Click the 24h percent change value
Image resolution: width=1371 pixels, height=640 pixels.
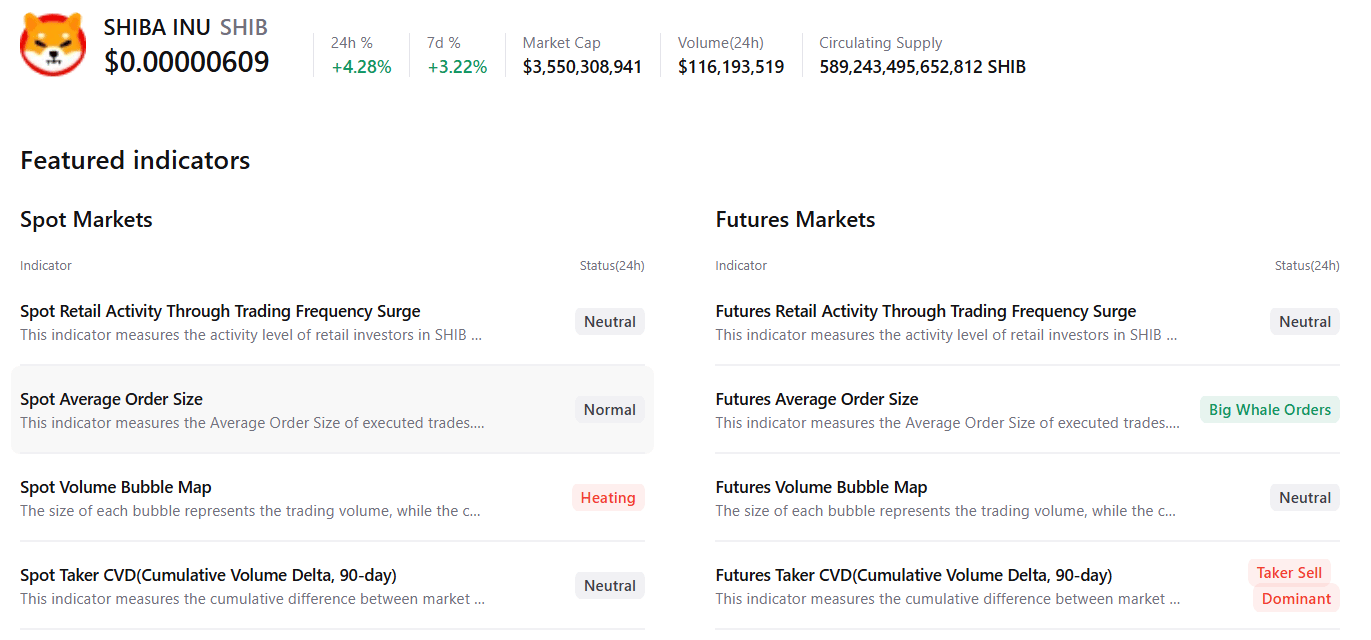(x=361, y=67)
